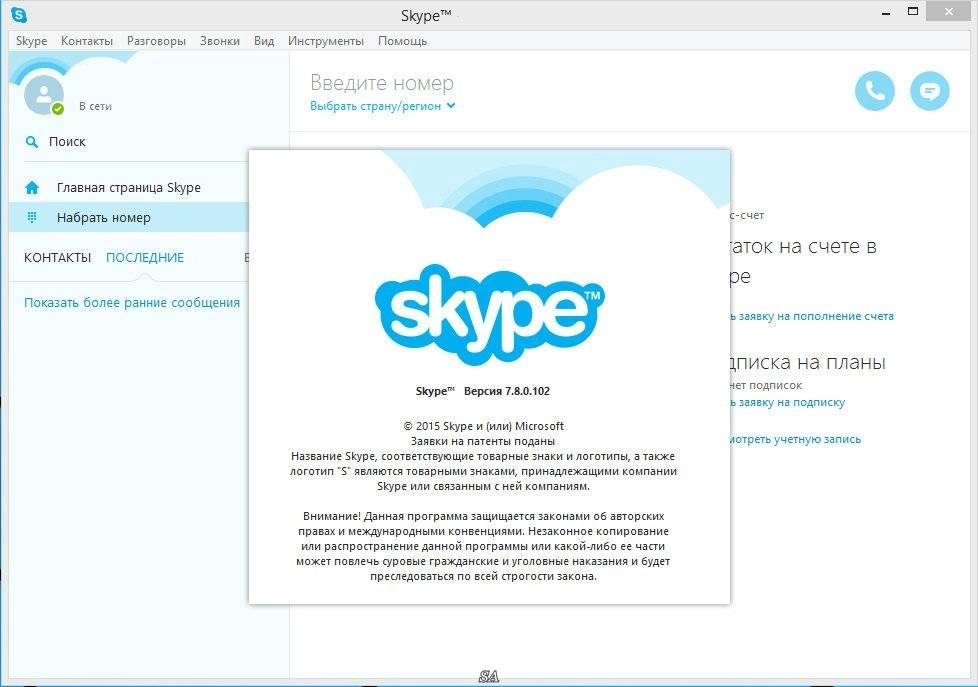Click the home icon beside Главная страница
978x687 pixels.
pyautogui.click(x=32, y=187)
